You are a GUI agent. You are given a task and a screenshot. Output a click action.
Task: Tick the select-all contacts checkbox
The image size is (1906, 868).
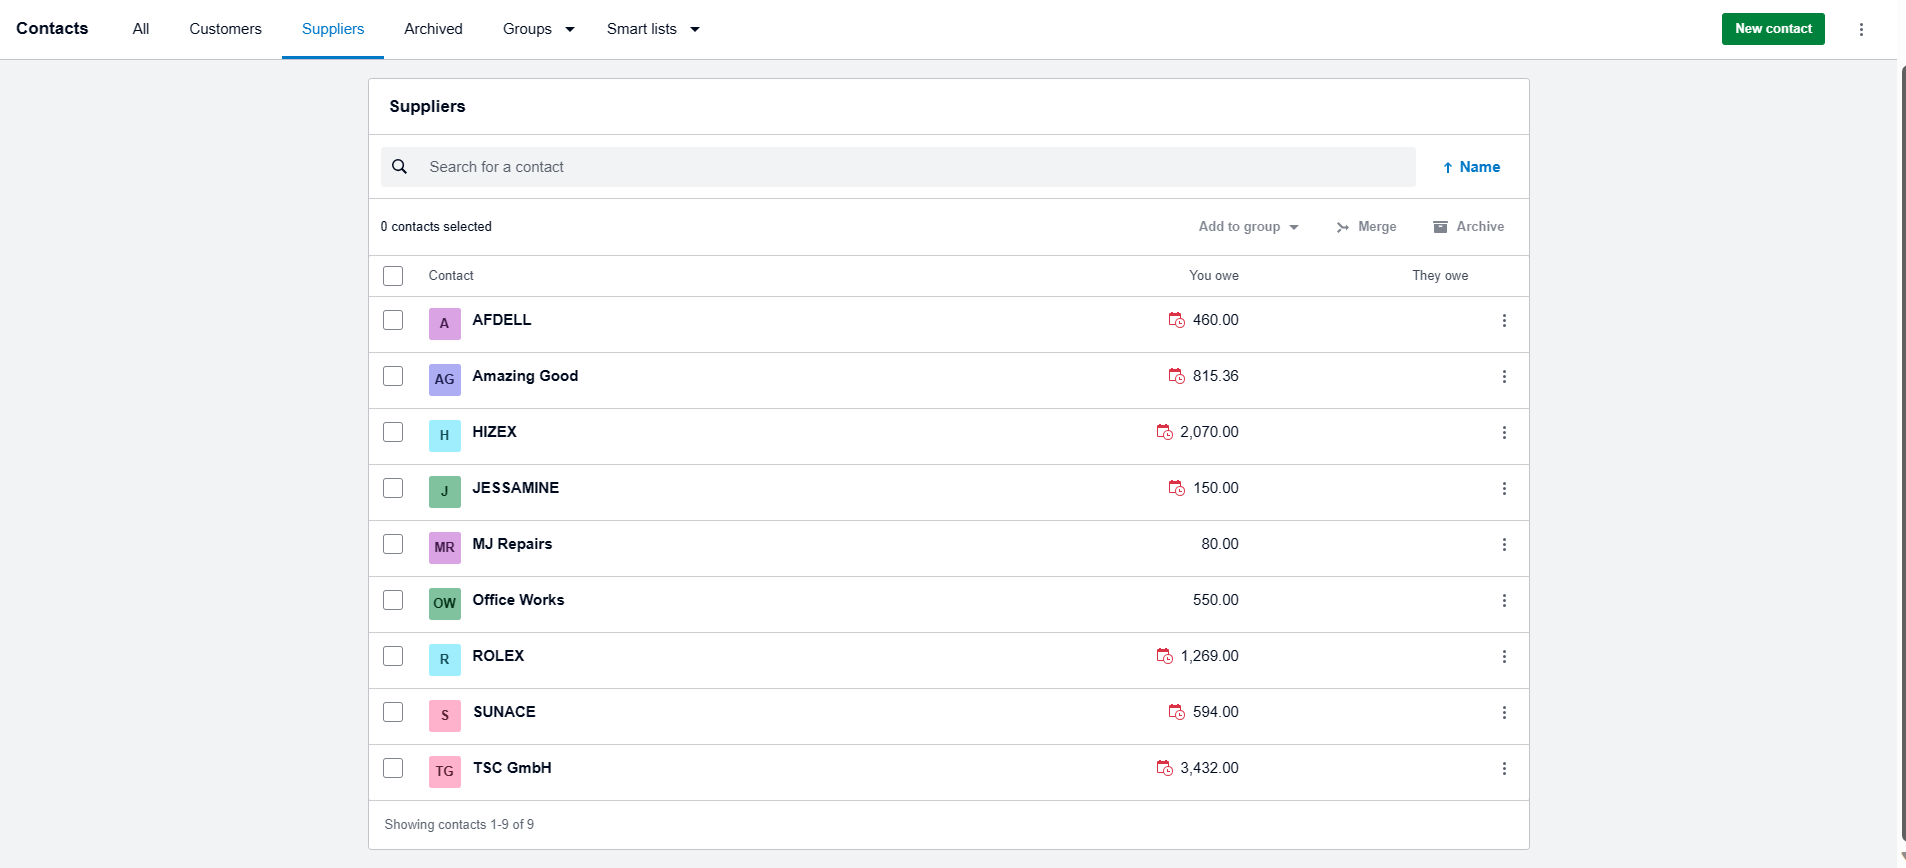coord(393,276)
